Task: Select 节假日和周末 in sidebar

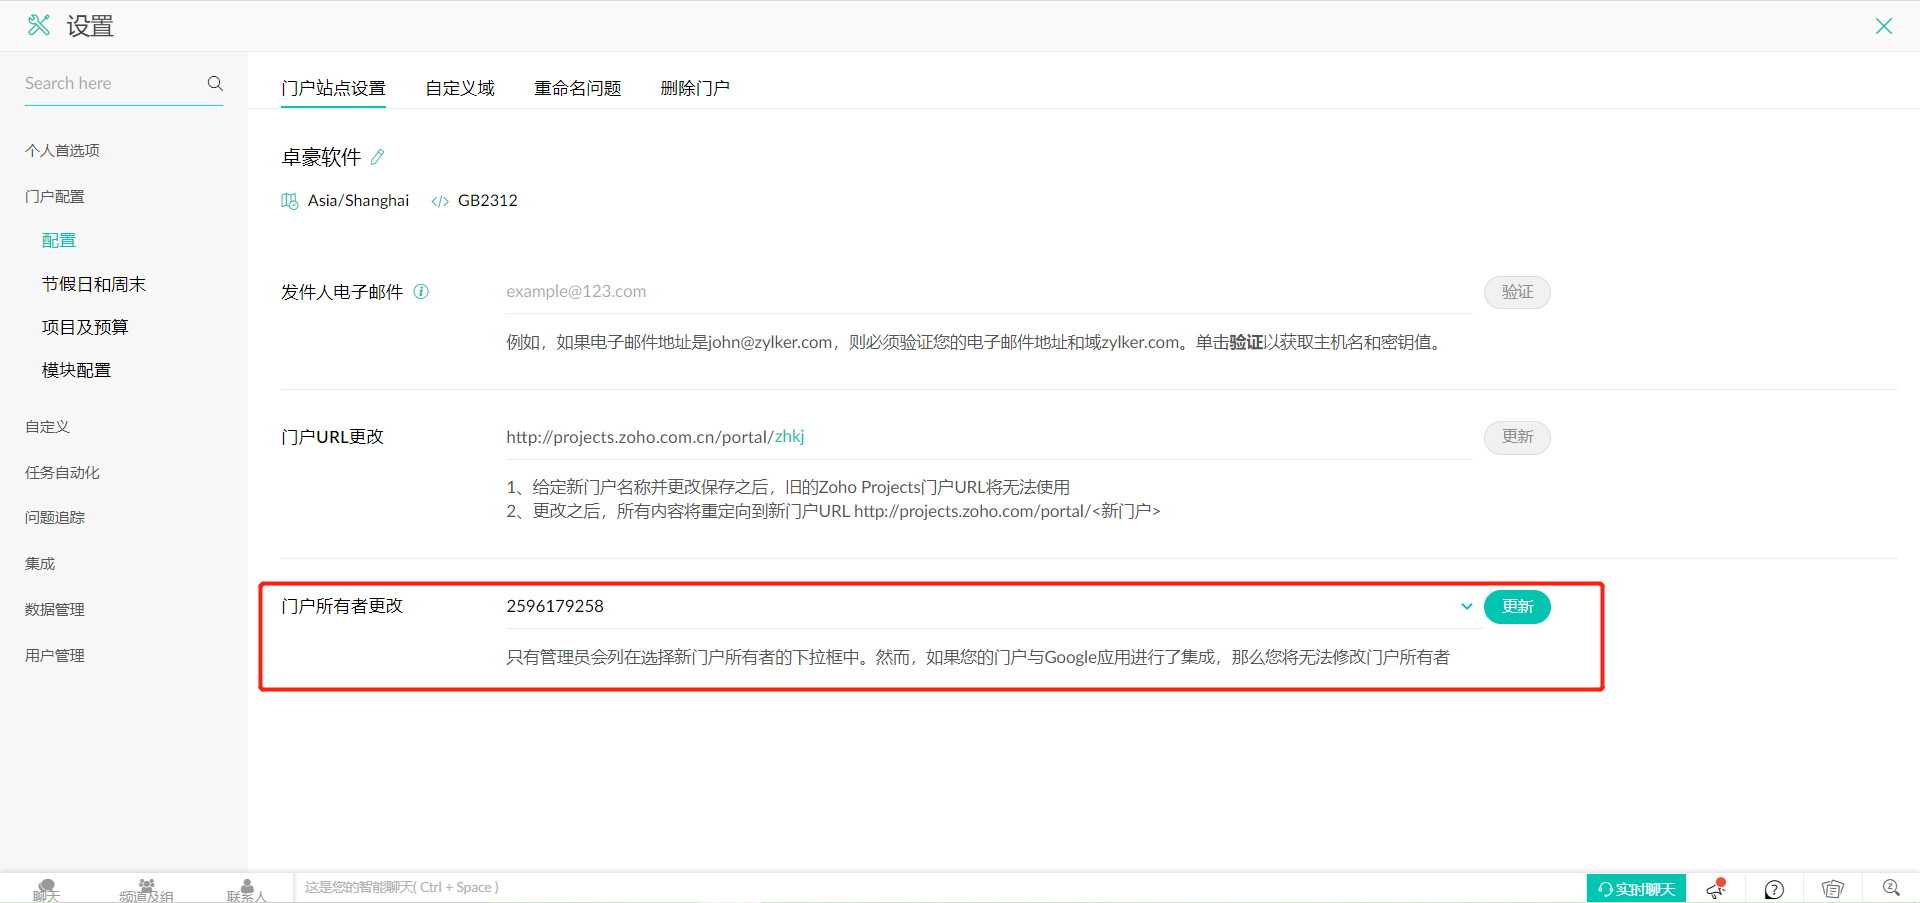Action: coord(94,284)
